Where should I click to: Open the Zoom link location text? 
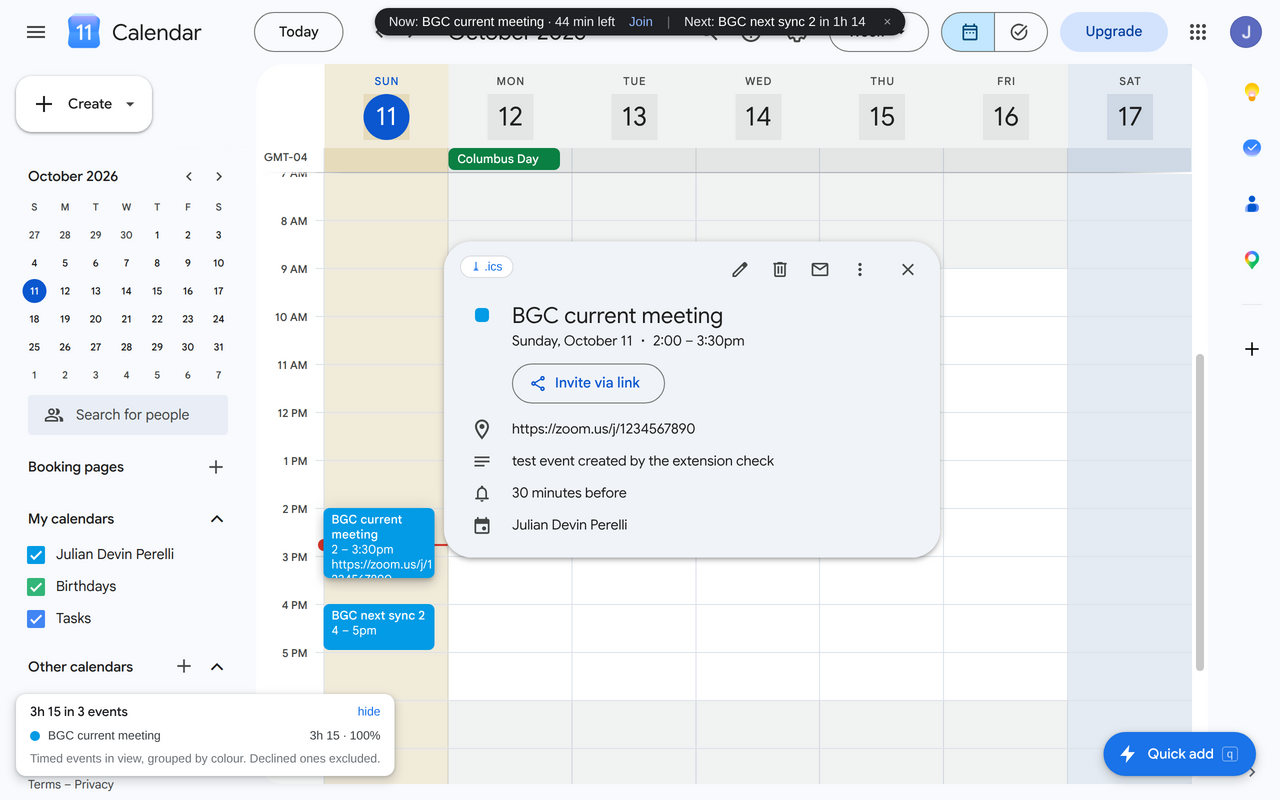pos(603,429)
